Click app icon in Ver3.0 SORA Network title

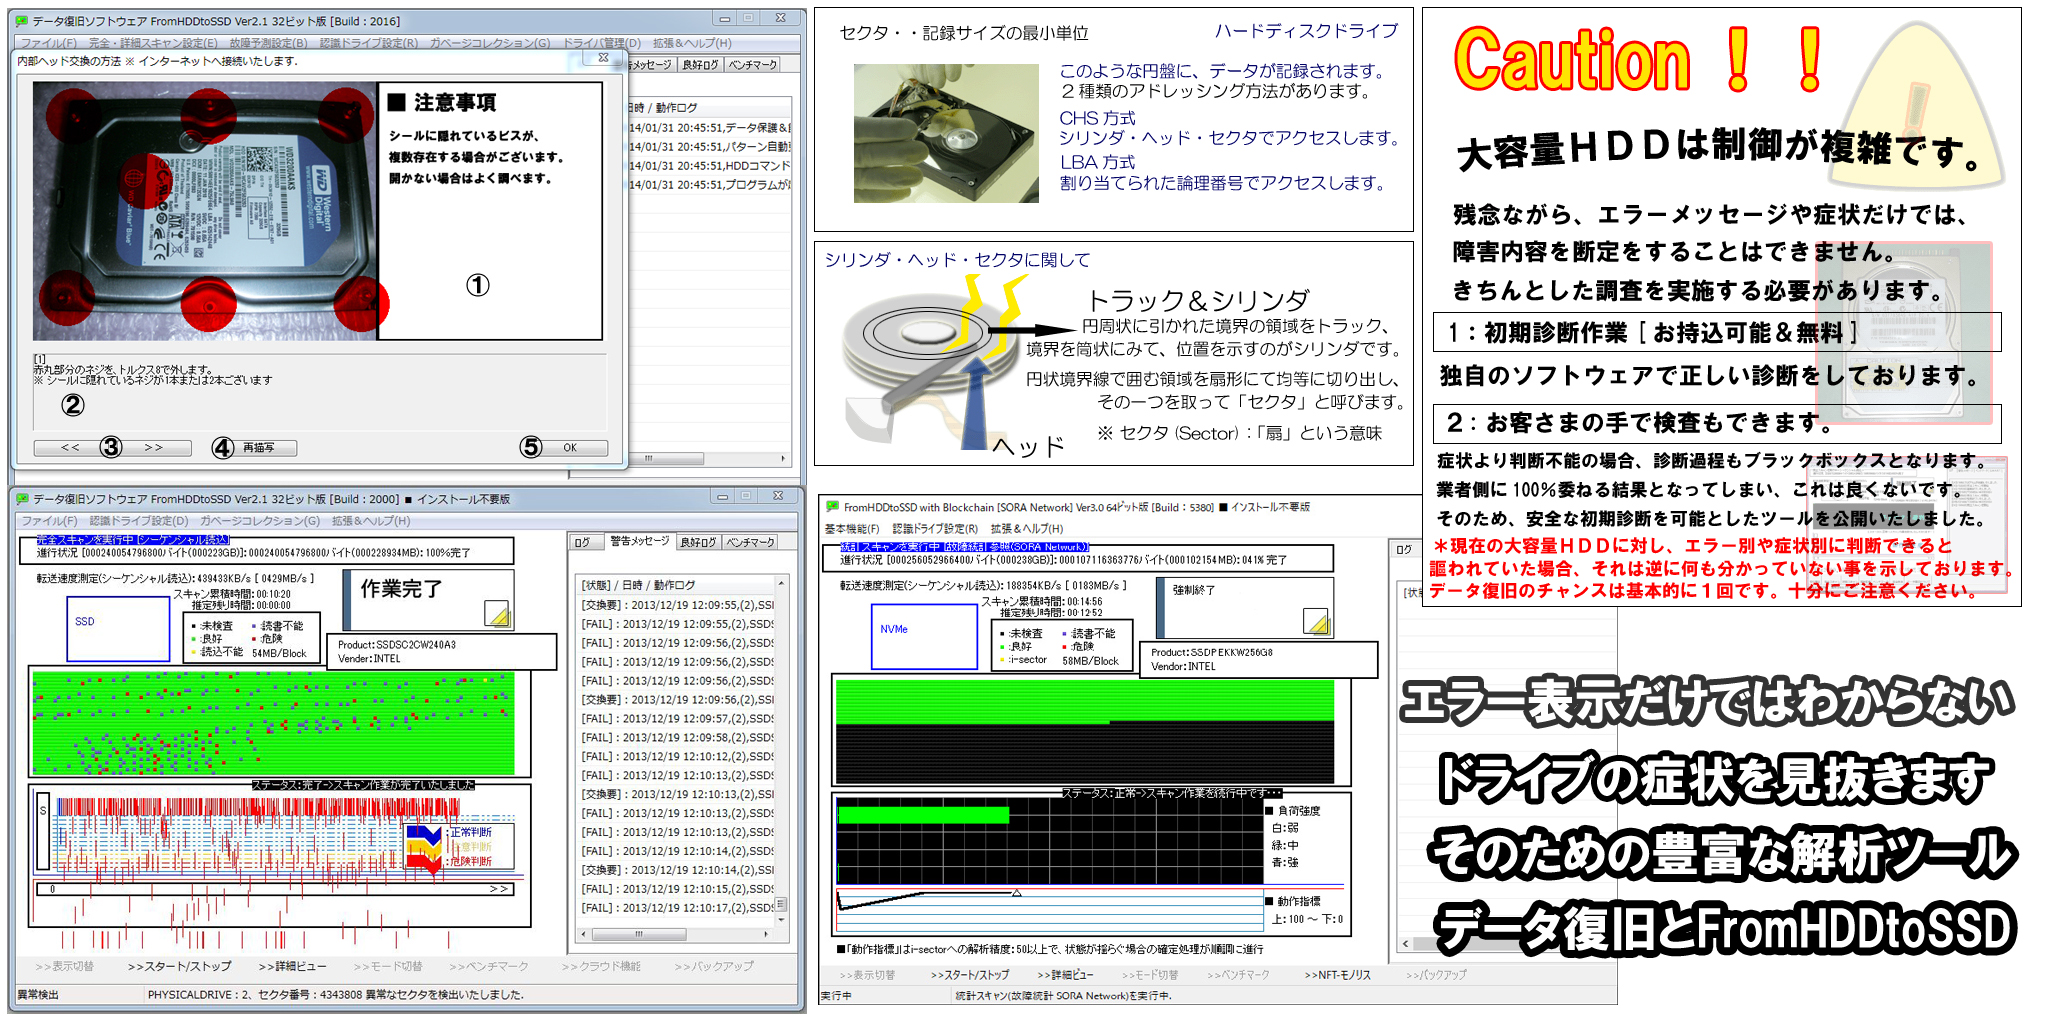click(x=832, y=507)
